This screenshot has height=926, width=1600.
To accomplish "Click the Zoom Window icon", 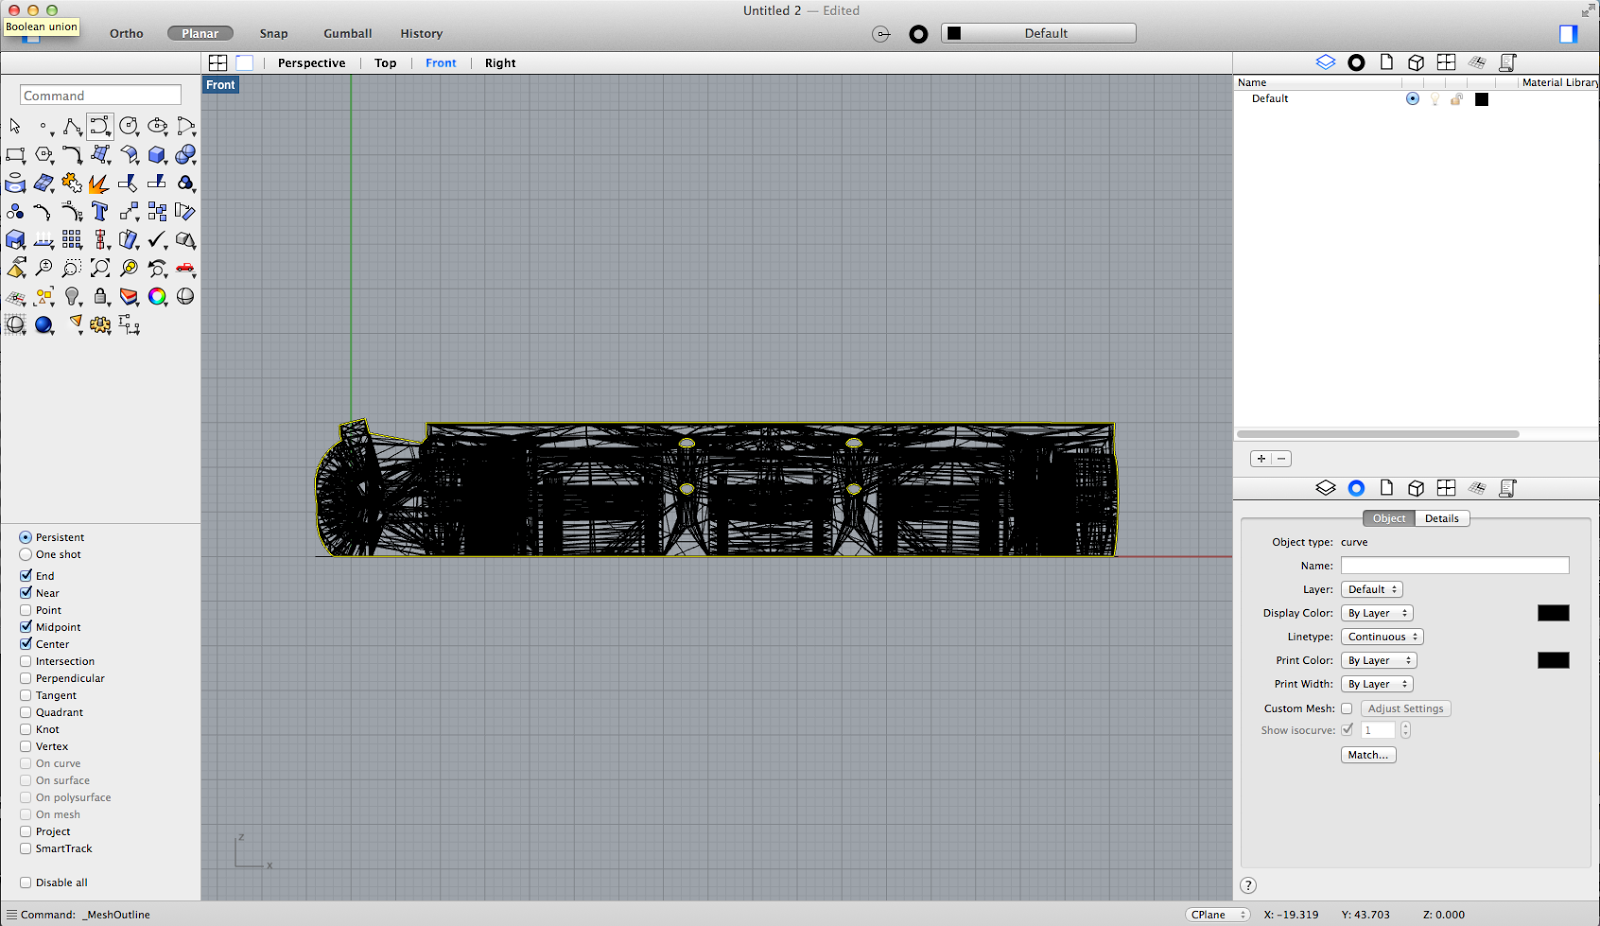I will 72,268.
